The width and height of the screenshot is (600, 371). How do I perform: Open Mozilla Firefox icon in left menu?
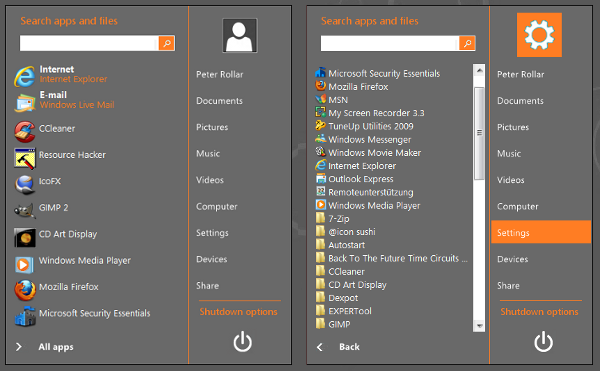click(x=24, y=290)
